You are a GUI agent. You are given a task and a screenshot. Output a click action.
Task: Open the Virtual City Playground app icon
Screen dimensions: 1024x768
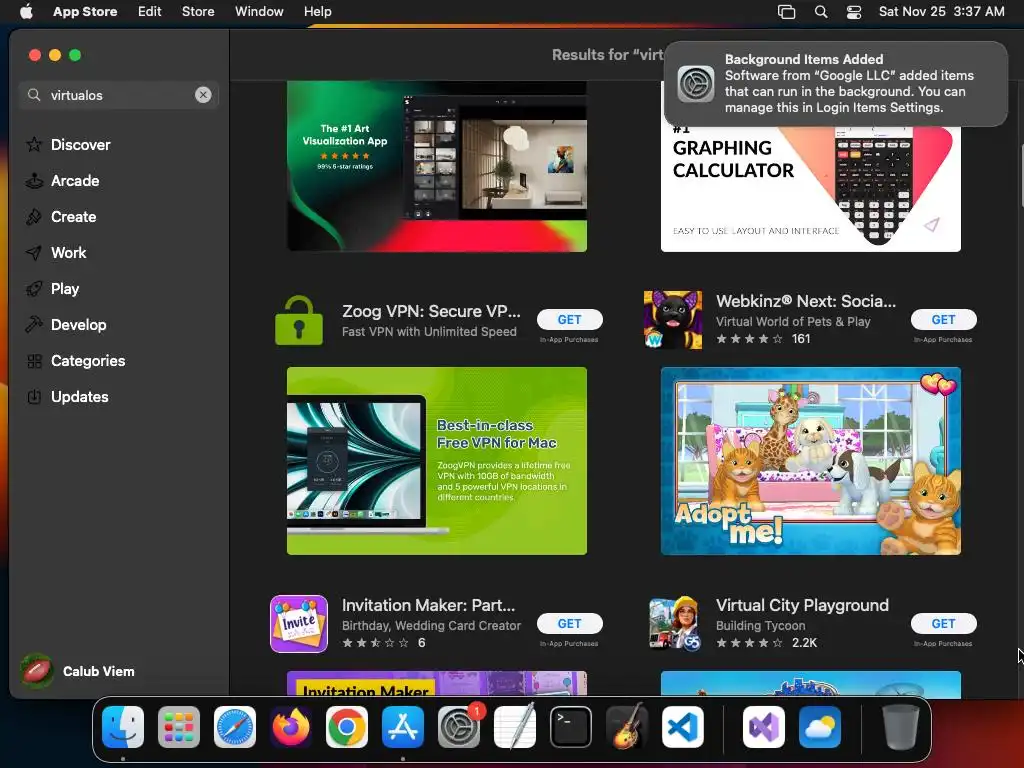(673, 624)
